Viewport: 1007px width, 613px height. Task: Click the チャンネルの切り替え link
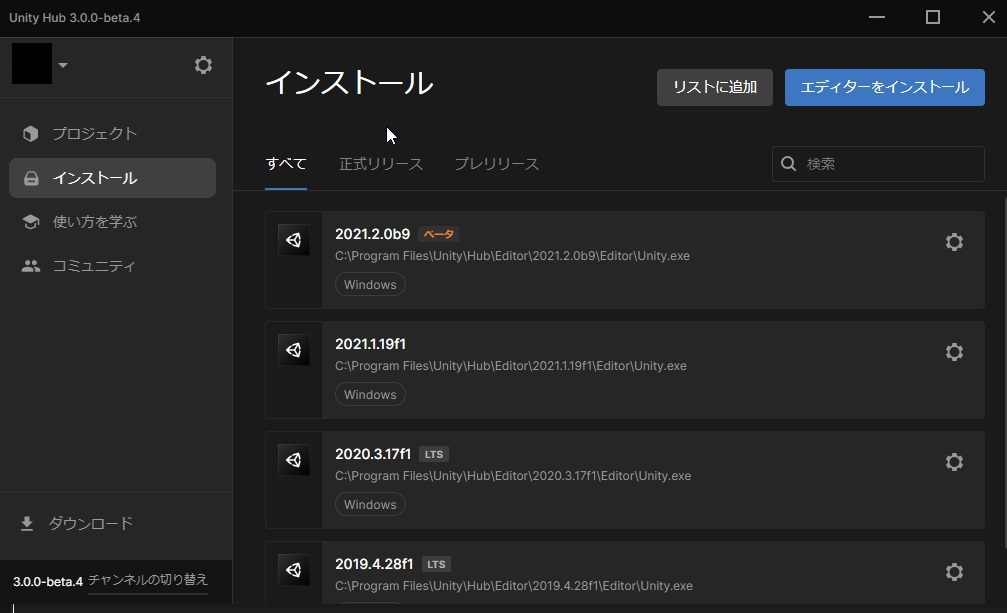click(148, 580)
